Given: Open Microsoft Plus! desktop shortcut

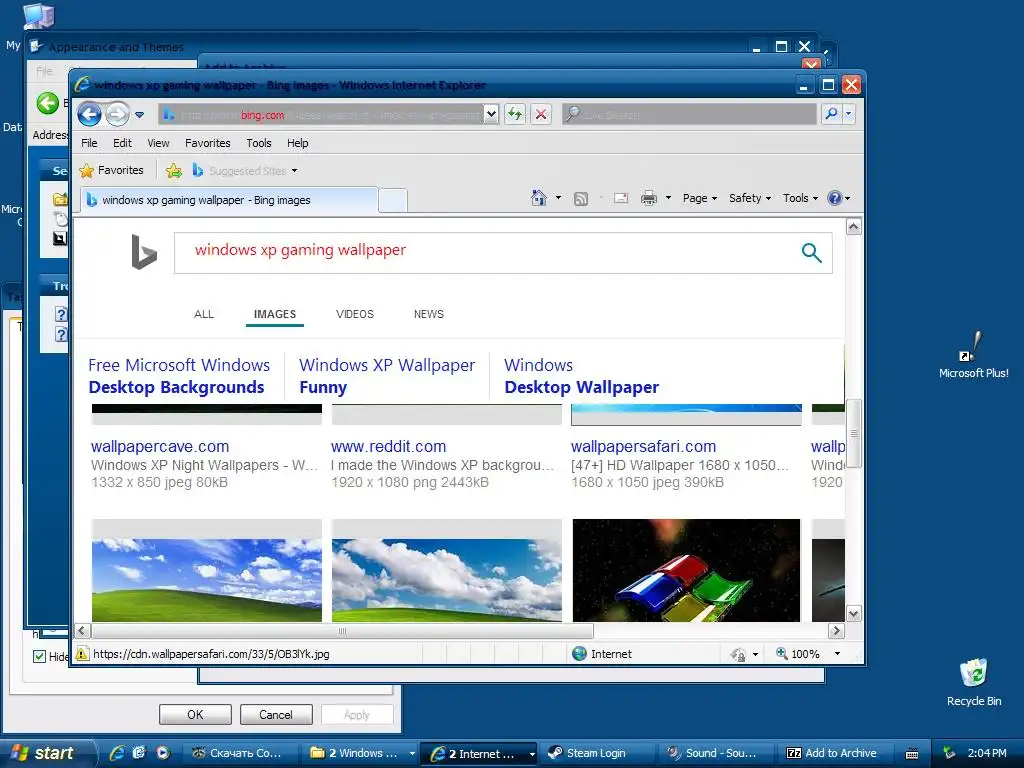Looking at the screenshot, I should tap(974, 355).
